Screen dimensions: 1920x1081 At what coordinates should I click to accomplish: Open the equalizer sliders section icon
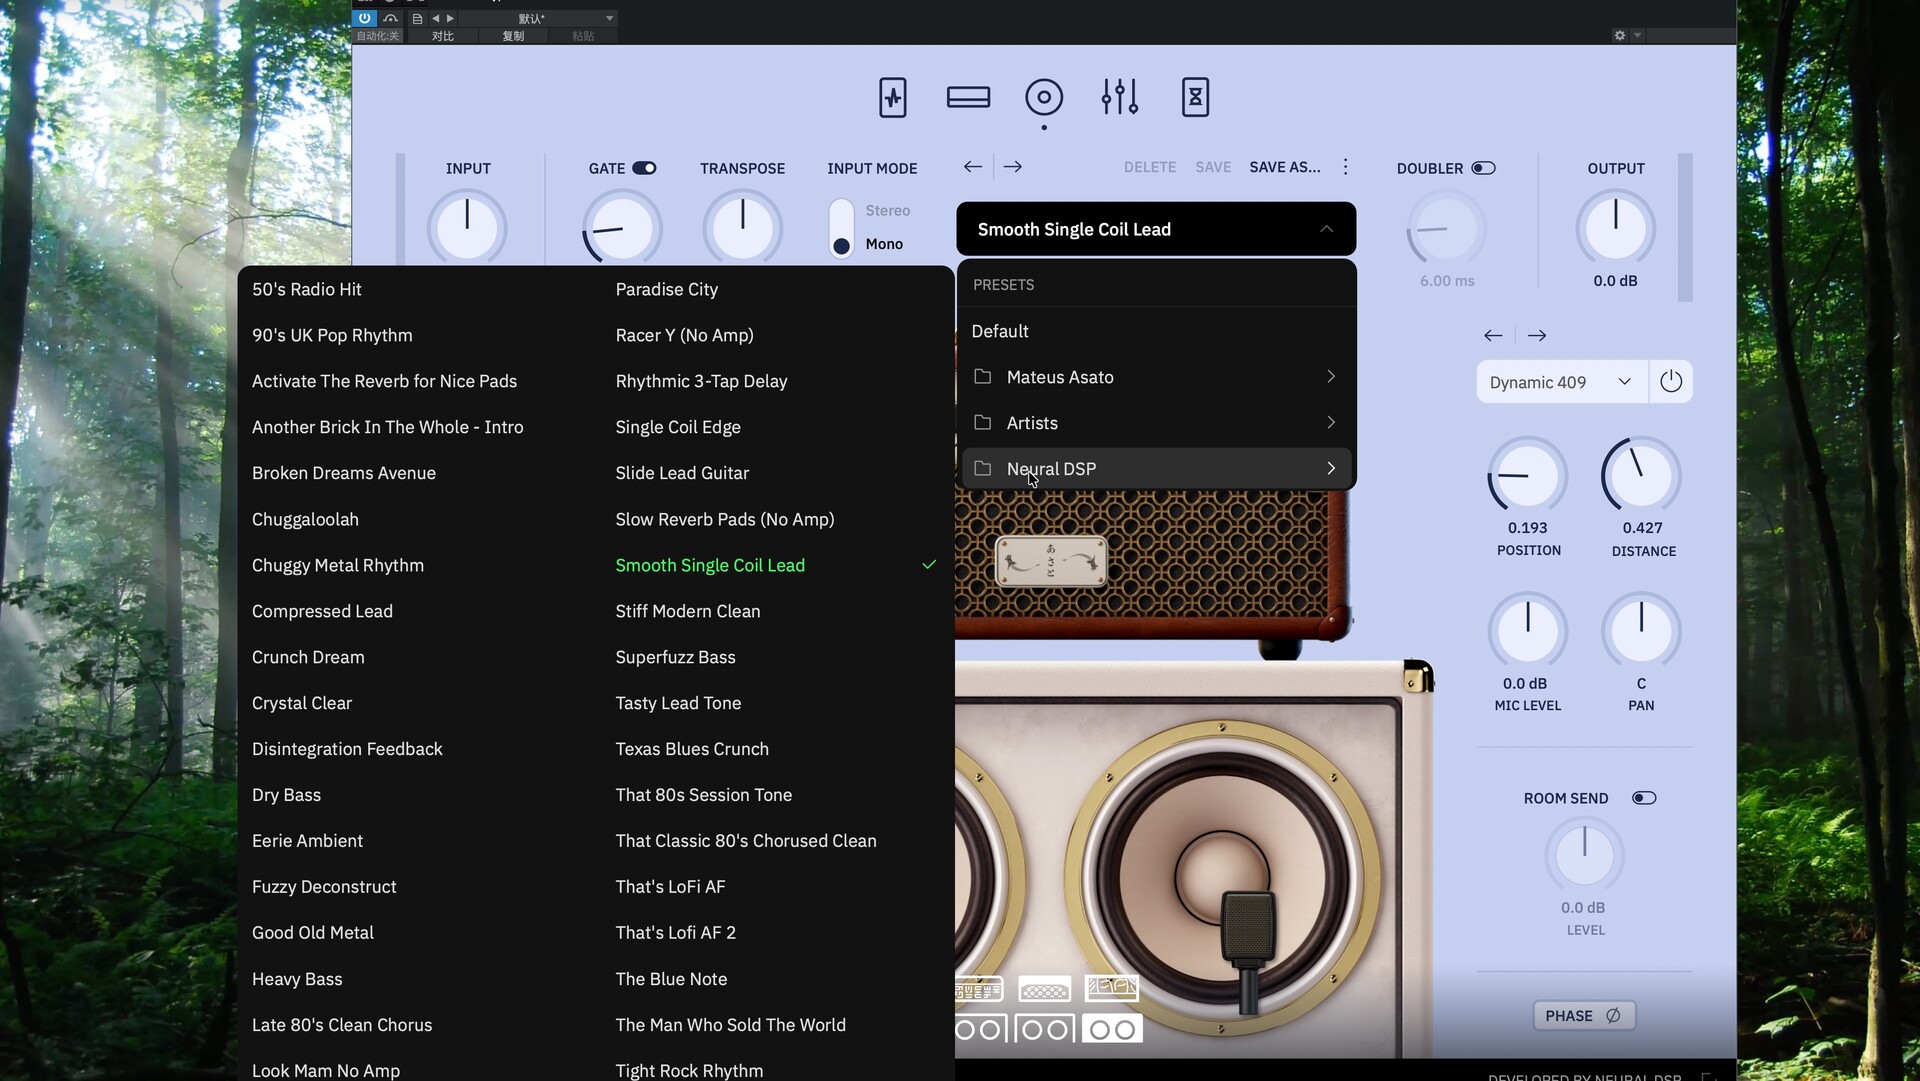(1119, 98)
